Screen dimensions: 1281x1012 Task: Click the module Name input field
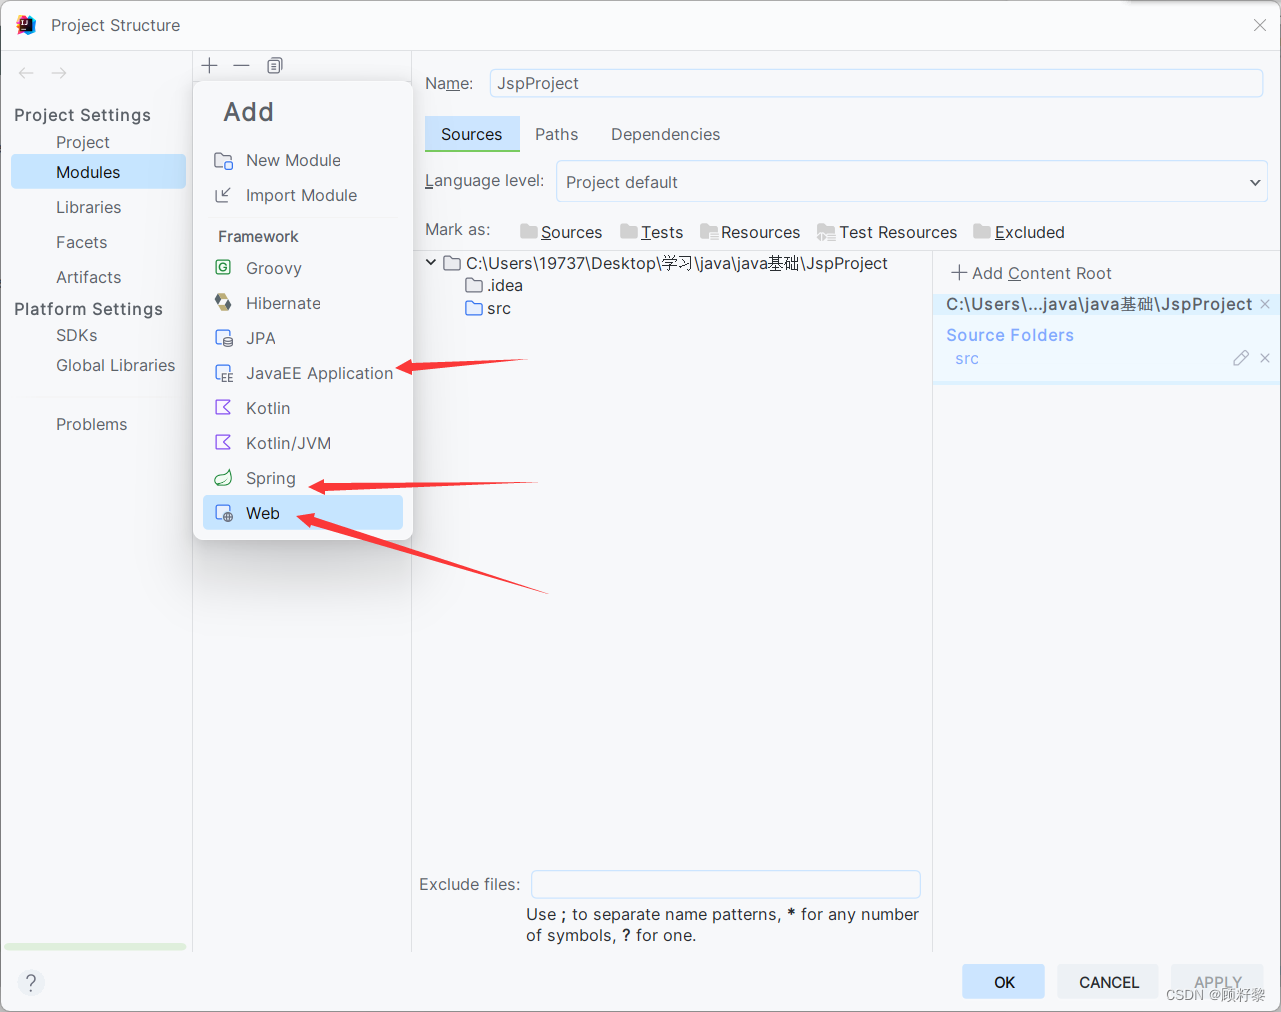pos(876,83)
